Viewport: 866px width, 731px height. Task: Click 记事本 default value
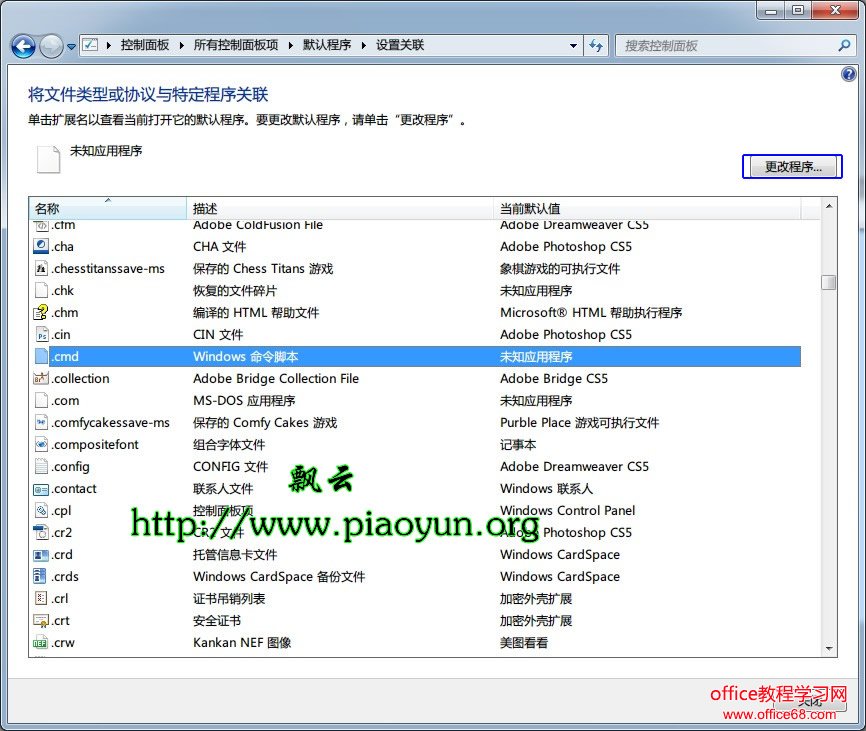(518, 444)
